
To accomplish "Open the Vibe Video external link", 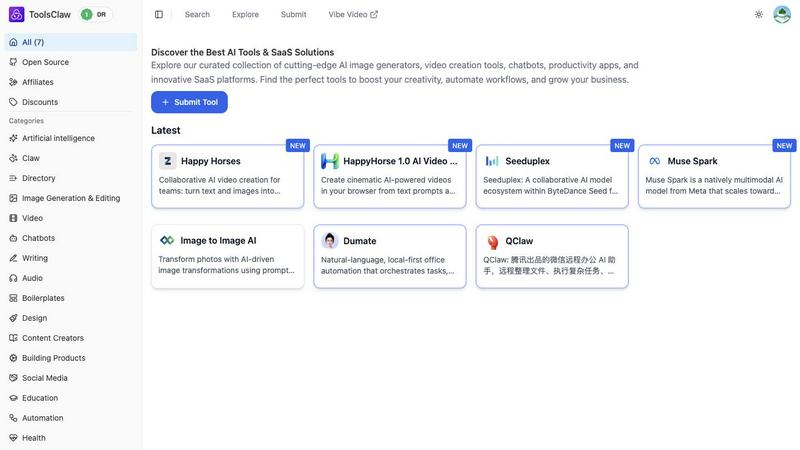I will pos(353,14).
